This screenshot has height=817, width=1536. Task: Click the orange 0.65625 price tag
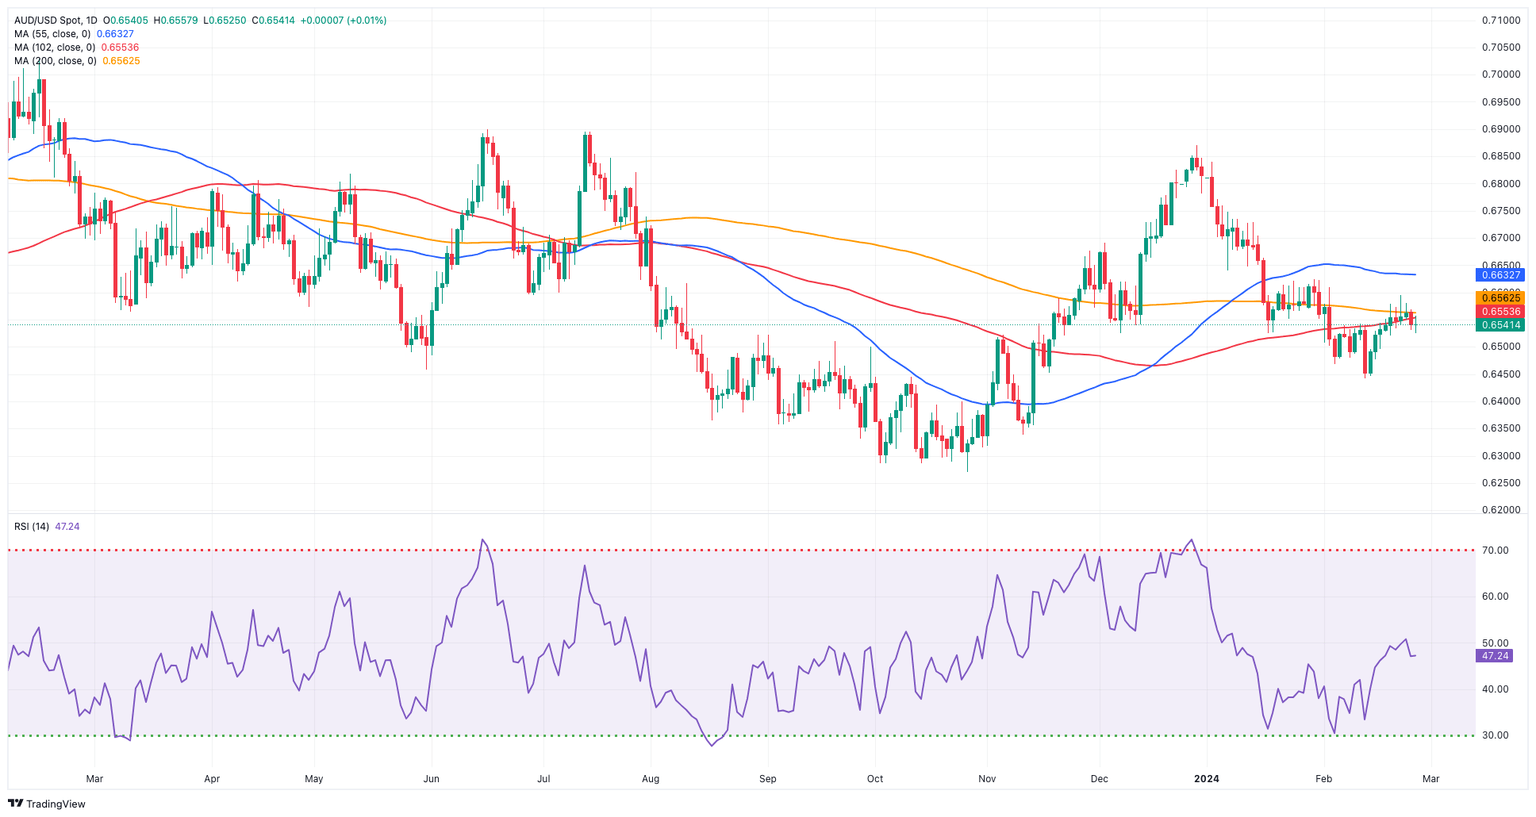(1499, 298)
